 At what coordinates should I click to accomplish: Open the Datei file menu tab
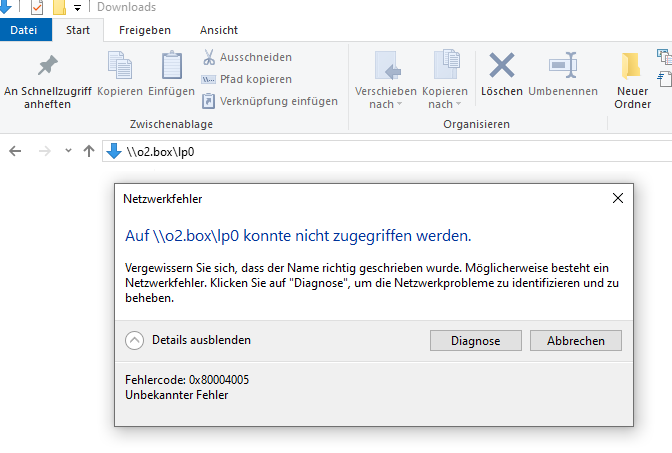pyautogui.click(x=24, y=30)
